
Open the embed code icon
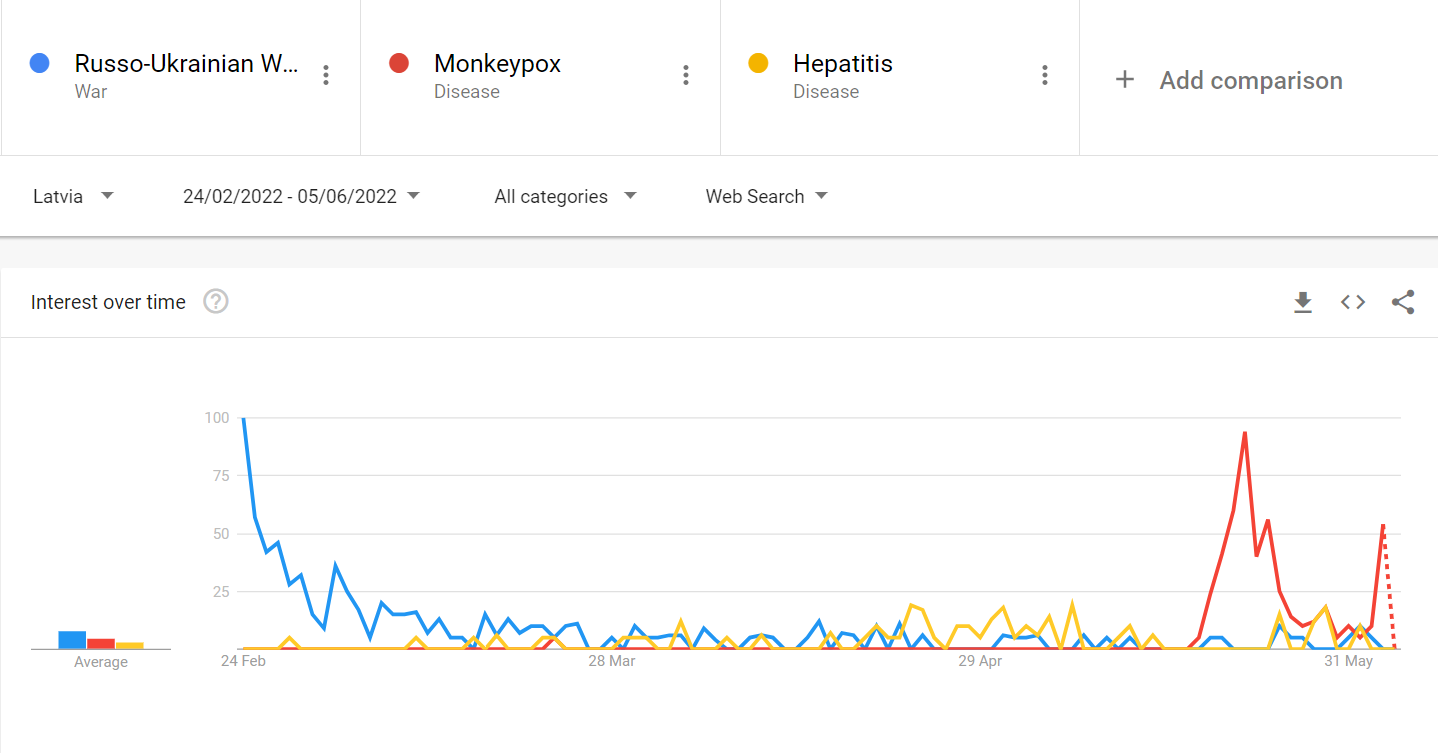tap(1353, 302)
